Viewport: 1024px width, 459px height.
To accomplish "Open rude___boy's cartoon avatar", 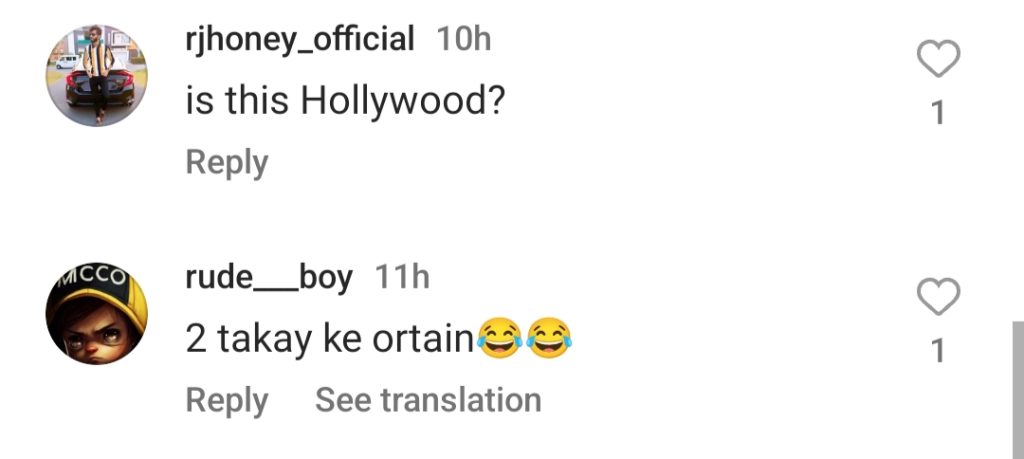I will coord(97,314).
